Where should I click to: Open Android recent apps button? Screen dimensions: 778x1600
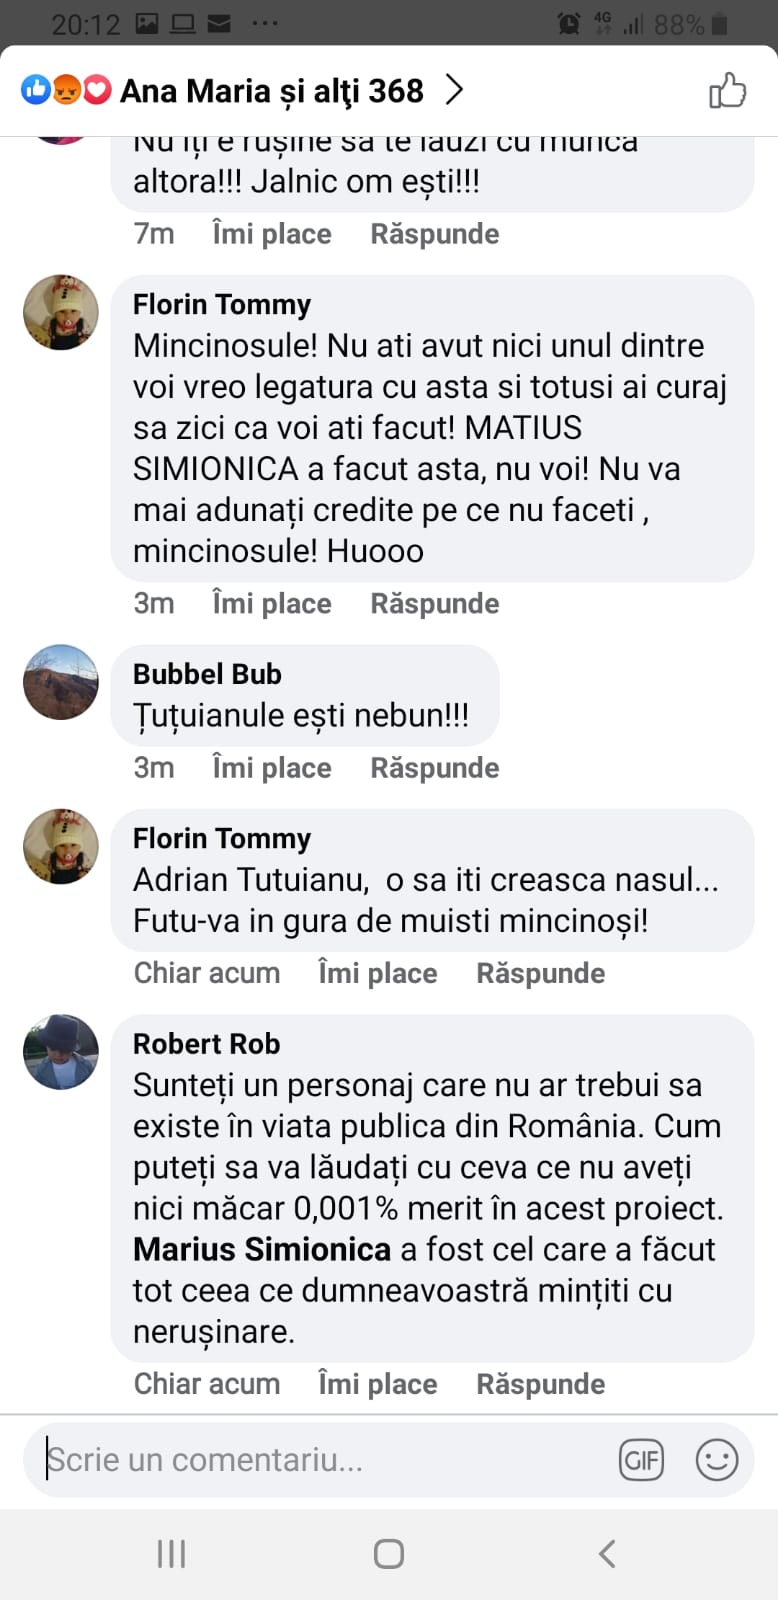tap(171, 1553)
